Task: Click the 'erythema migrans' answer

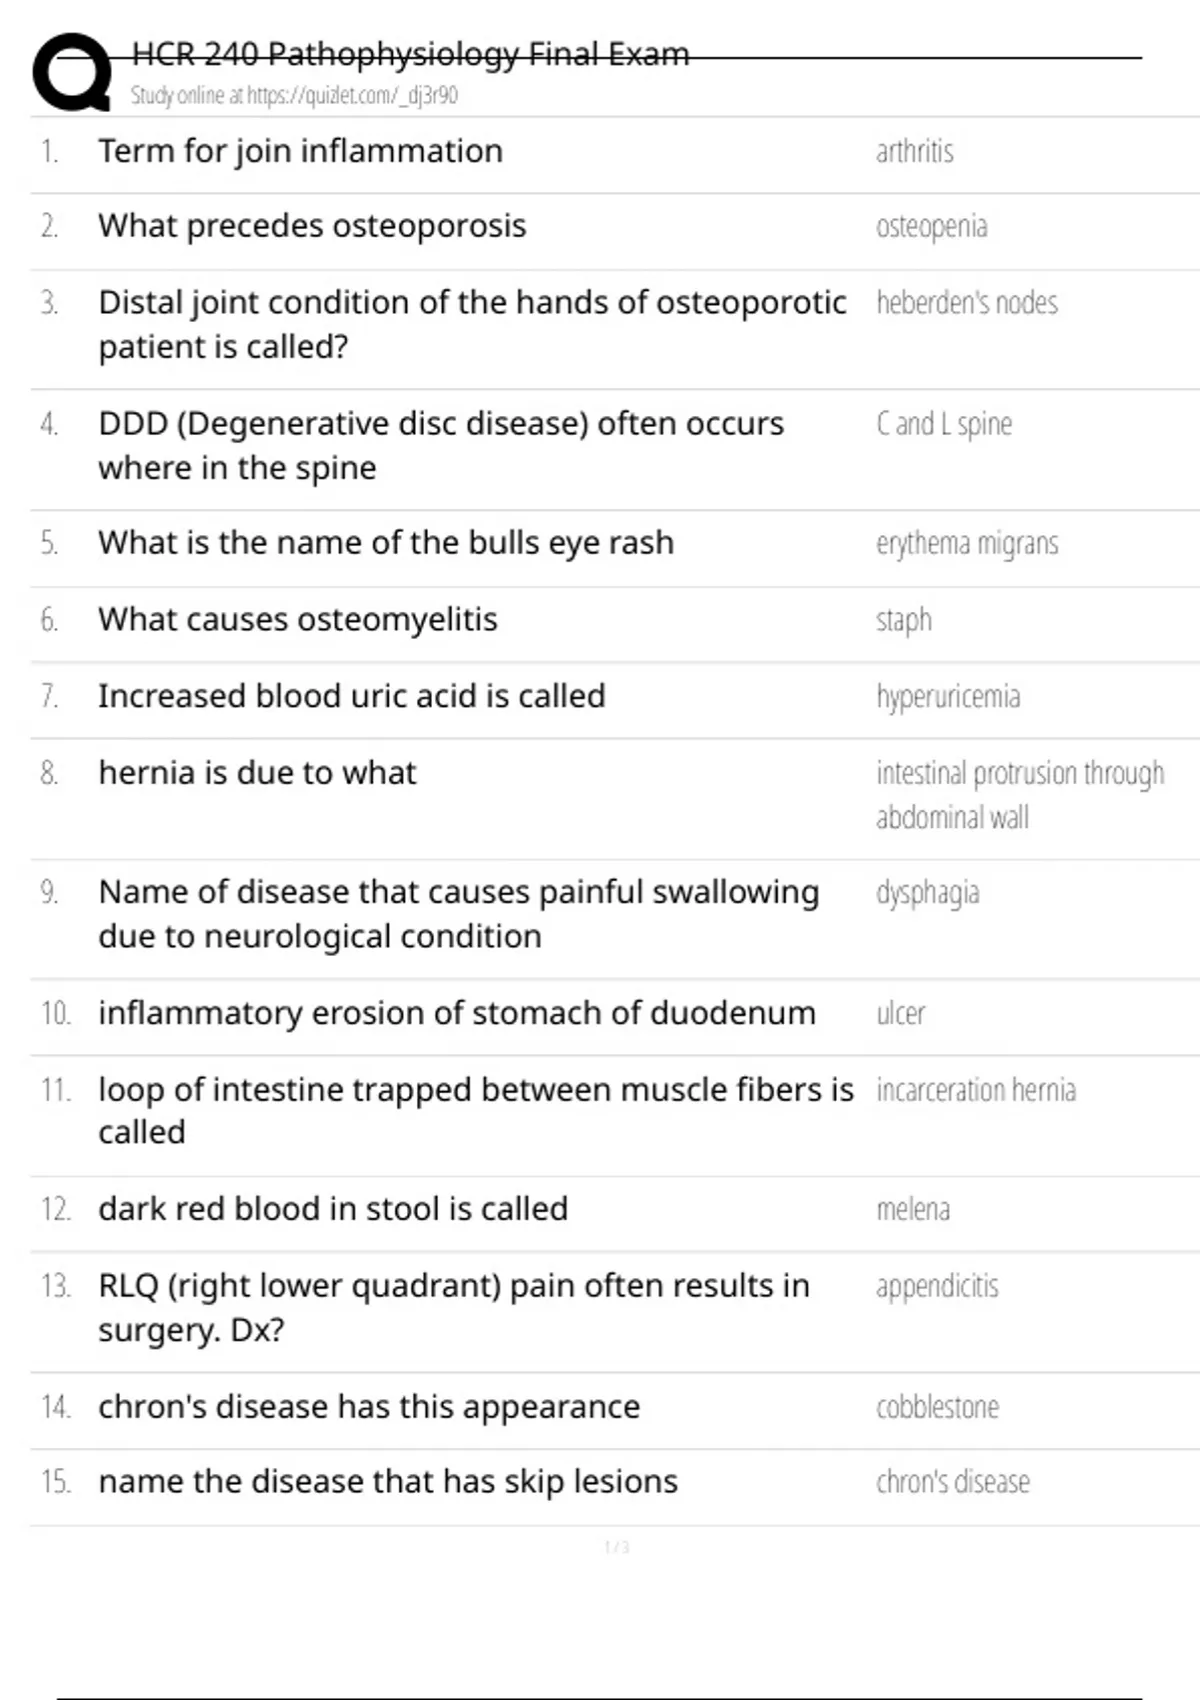Action: (966, 543)
